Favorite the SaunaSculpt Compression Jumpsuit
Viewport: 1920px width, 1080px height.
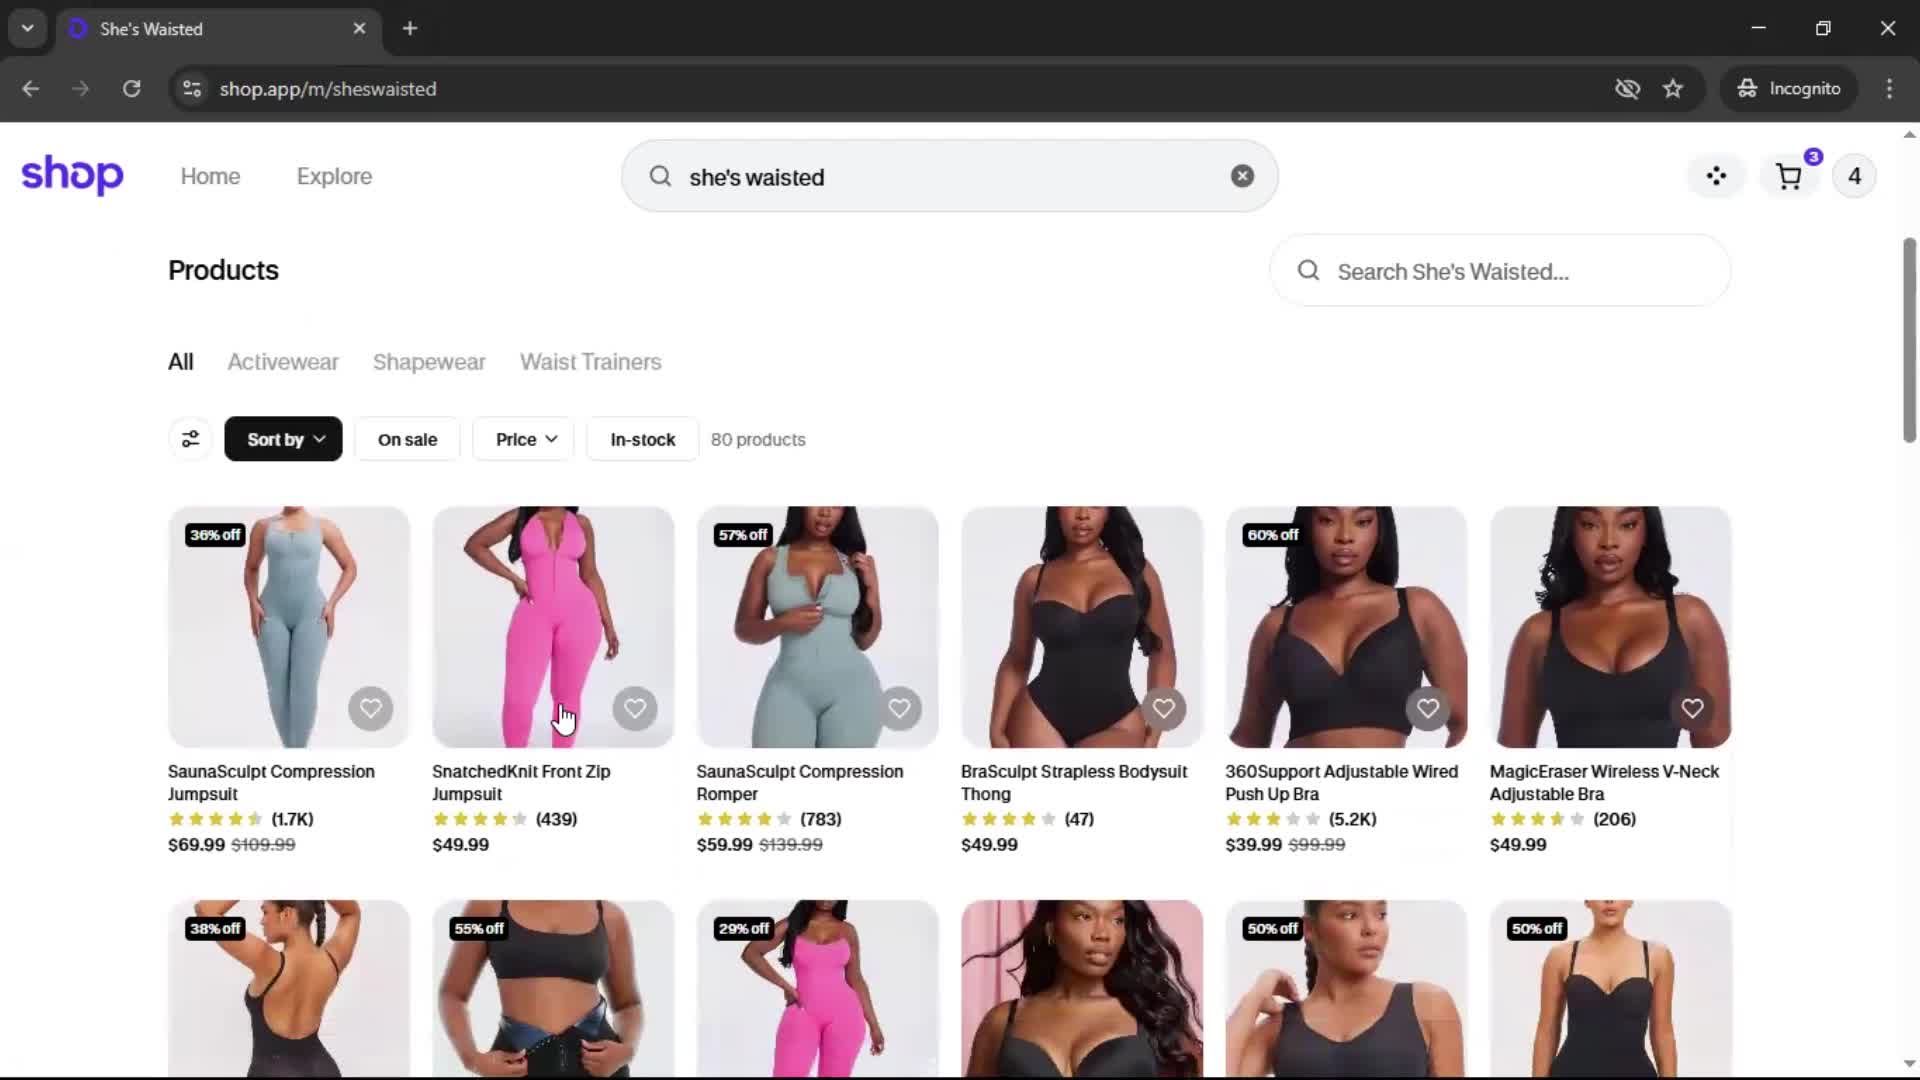click(x=371, y=709)
